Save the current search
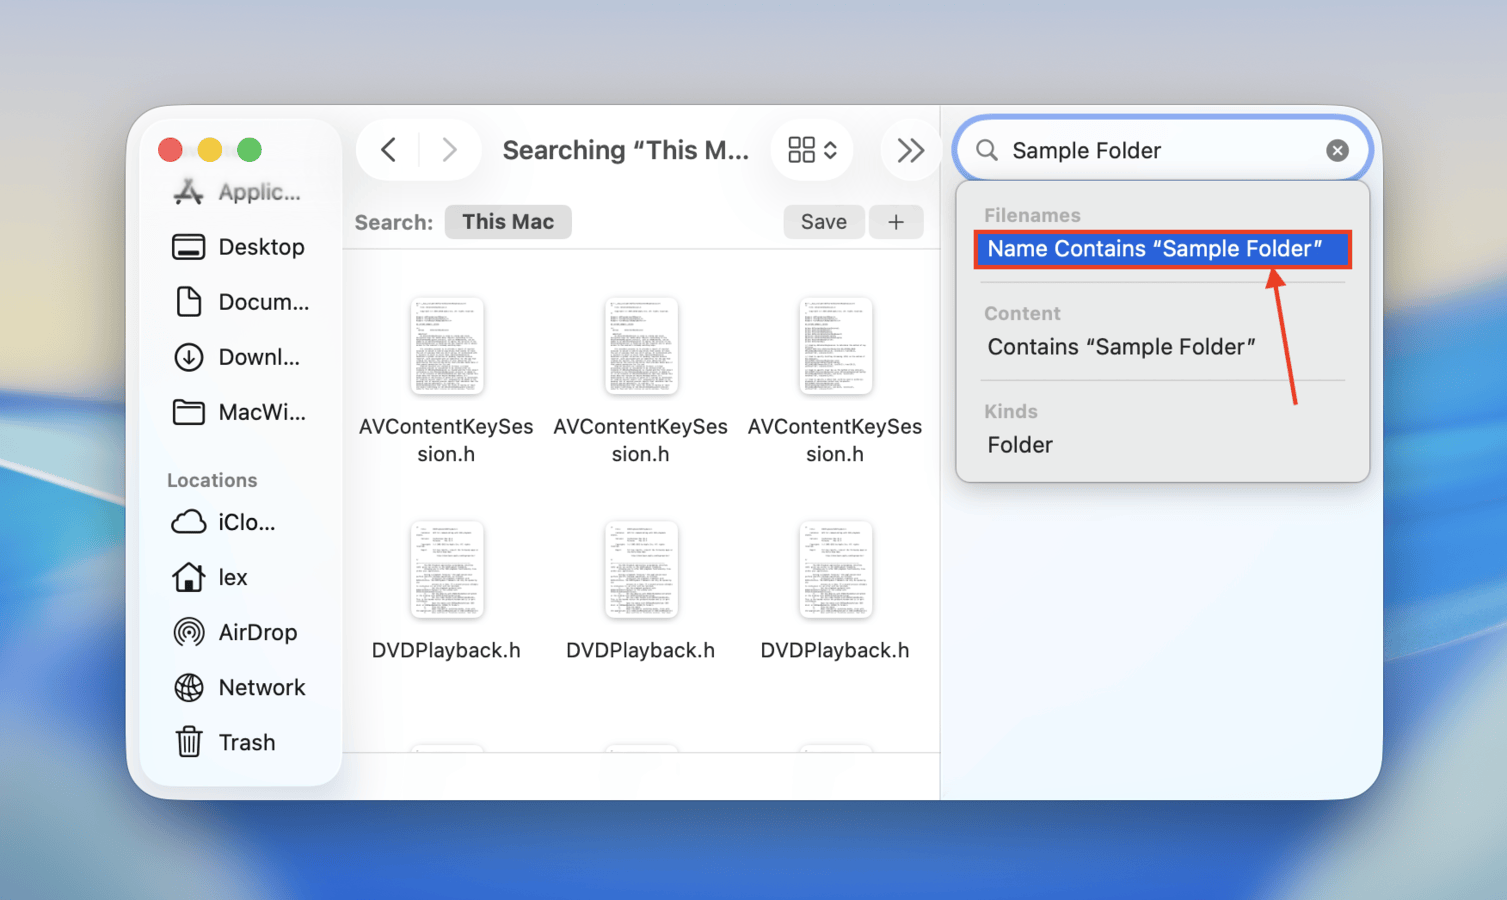This screenshot has height=900, width=1507. point(823,221)
